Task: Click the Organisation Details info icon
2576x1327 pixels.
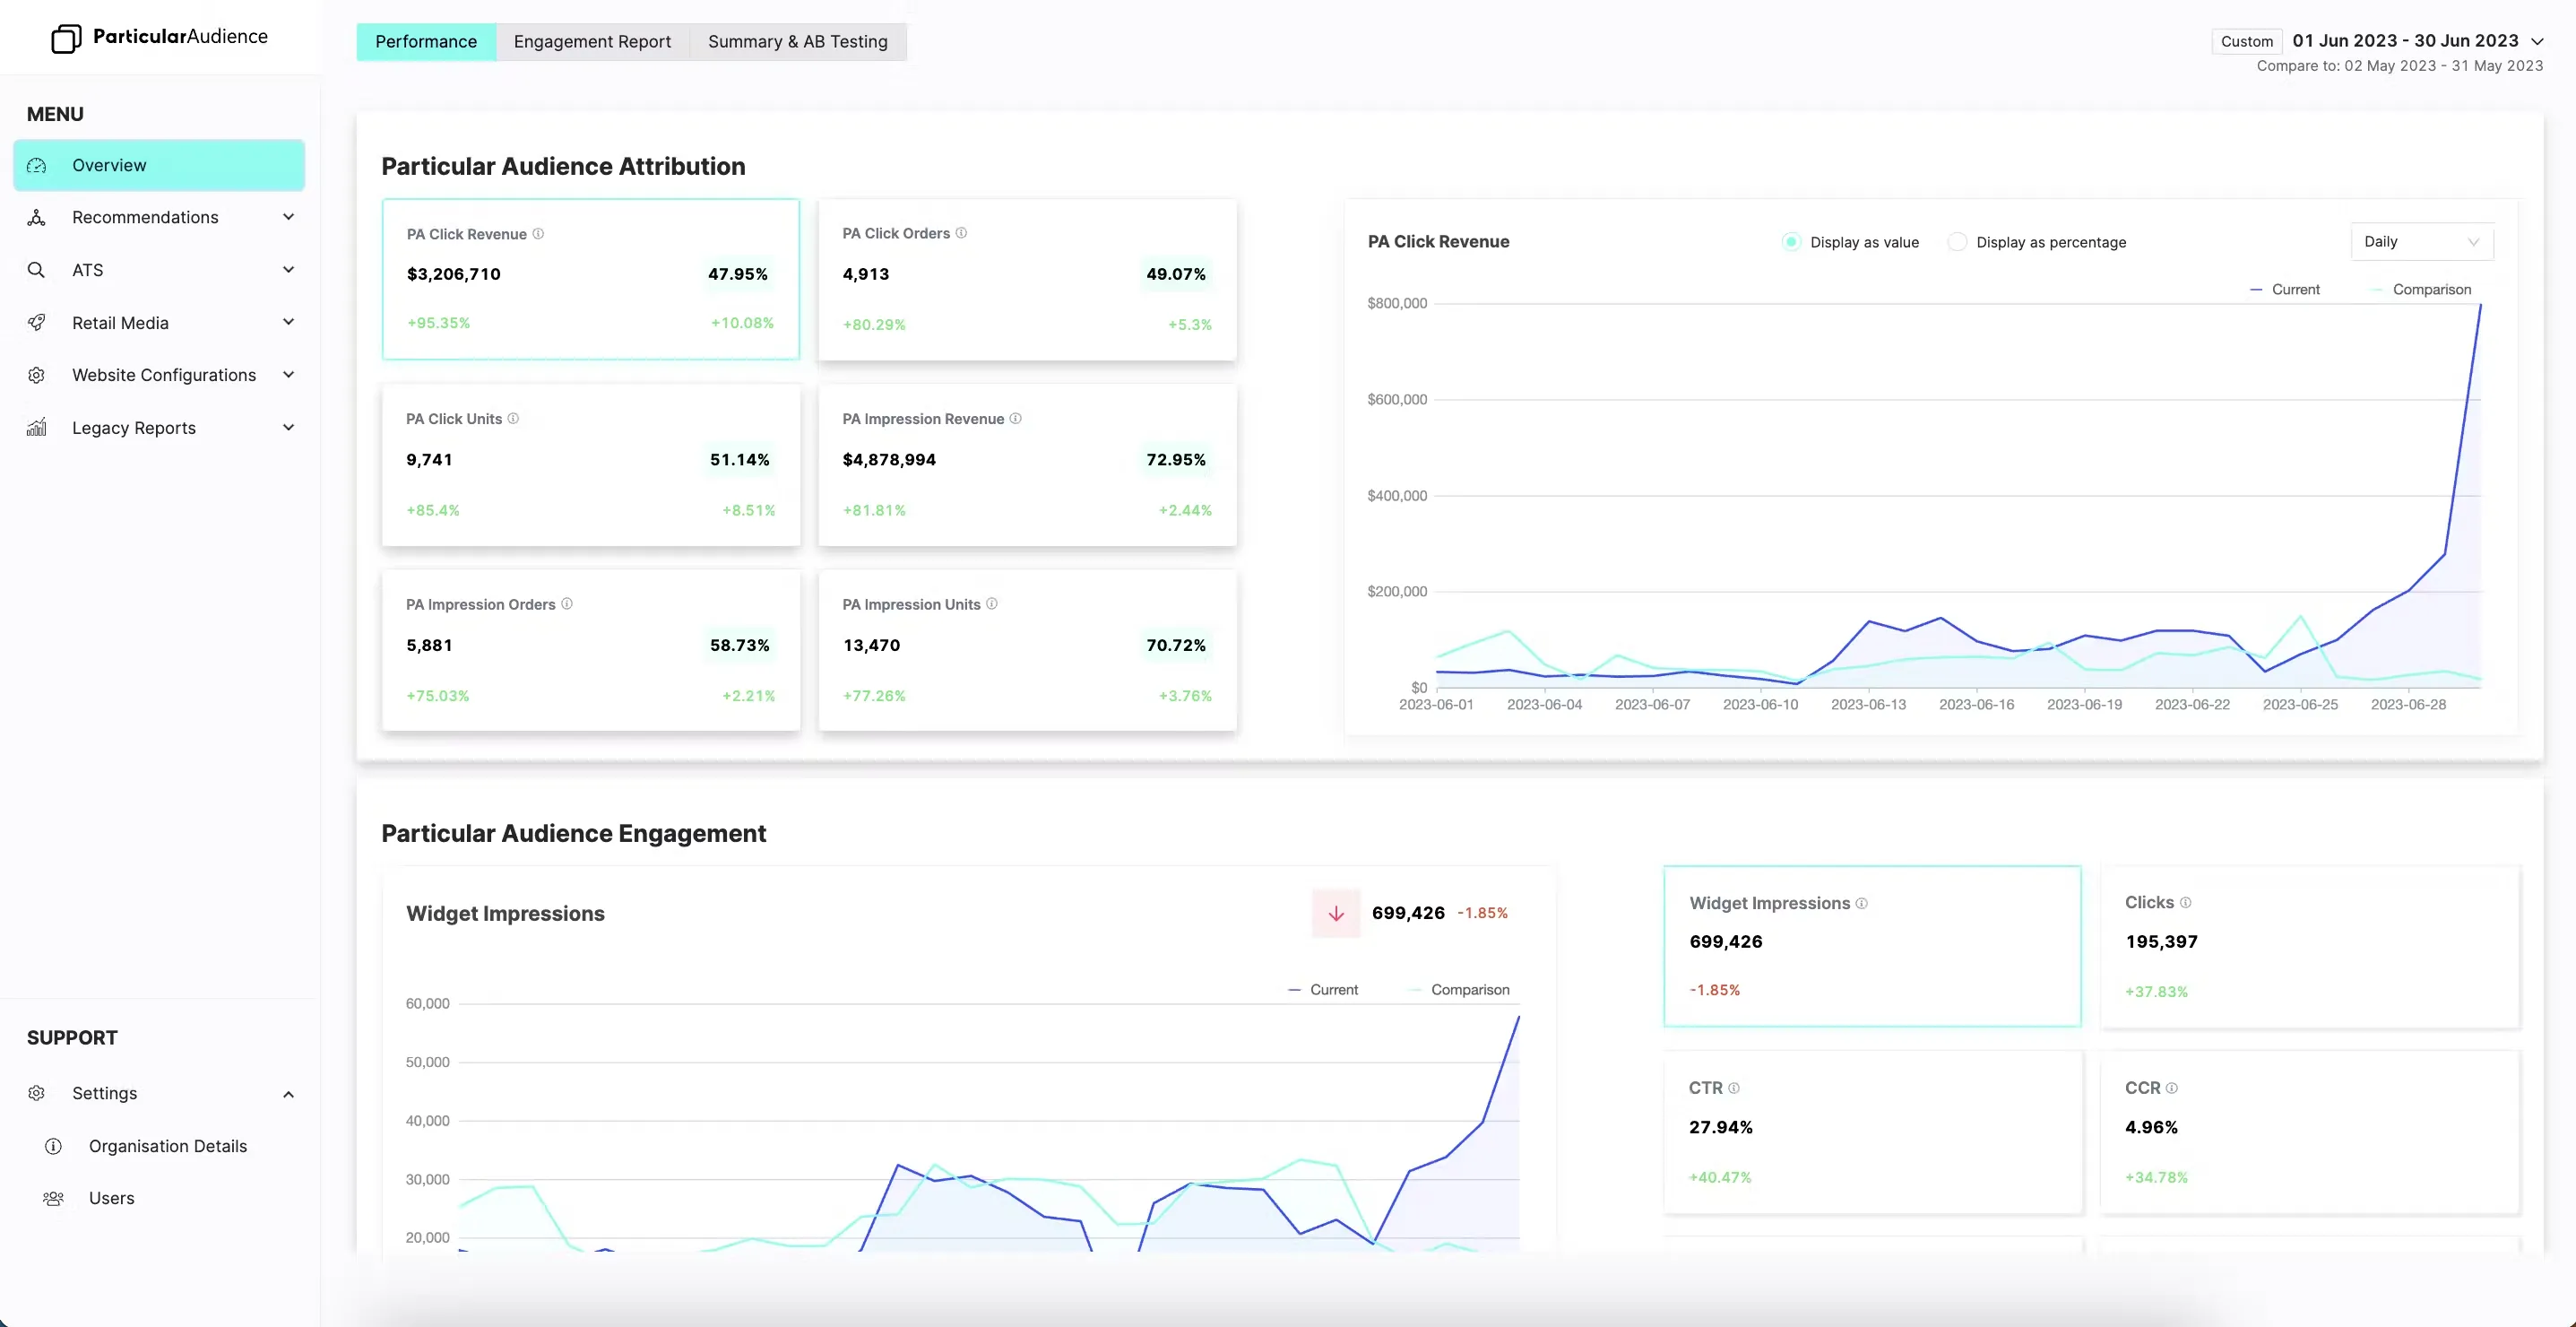Action: pos(53,1146)
